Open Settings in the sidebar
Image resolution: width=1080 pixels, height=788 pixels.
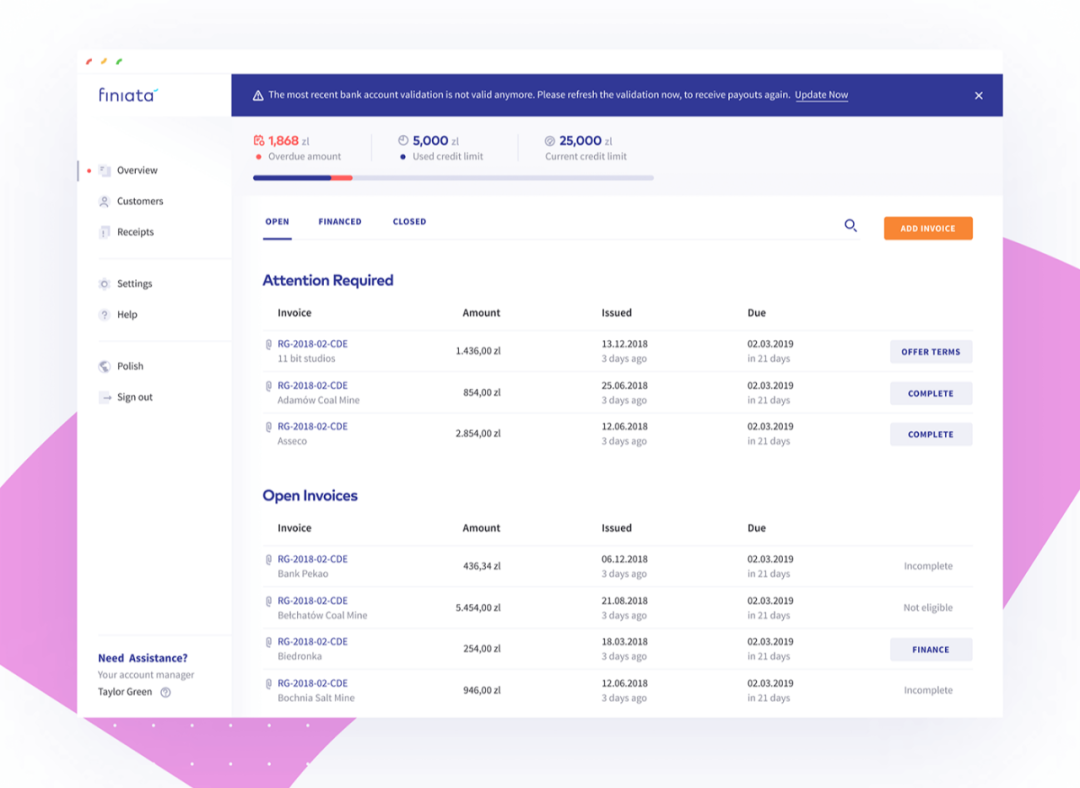pos(134,284)
